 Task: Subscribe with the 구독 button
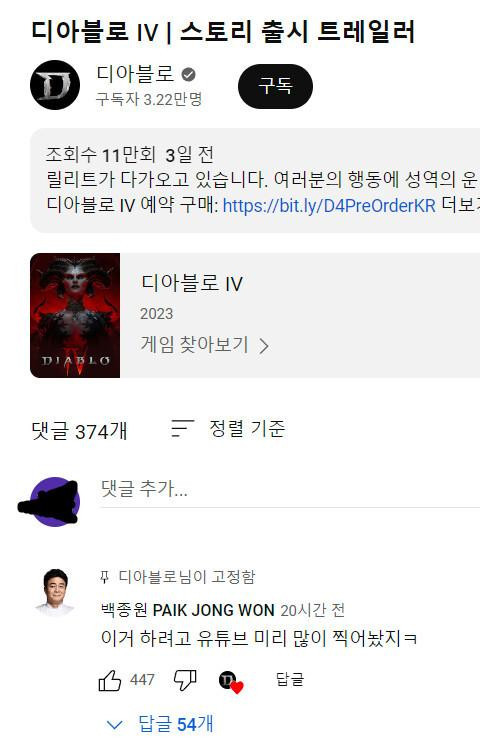point(276,86)
